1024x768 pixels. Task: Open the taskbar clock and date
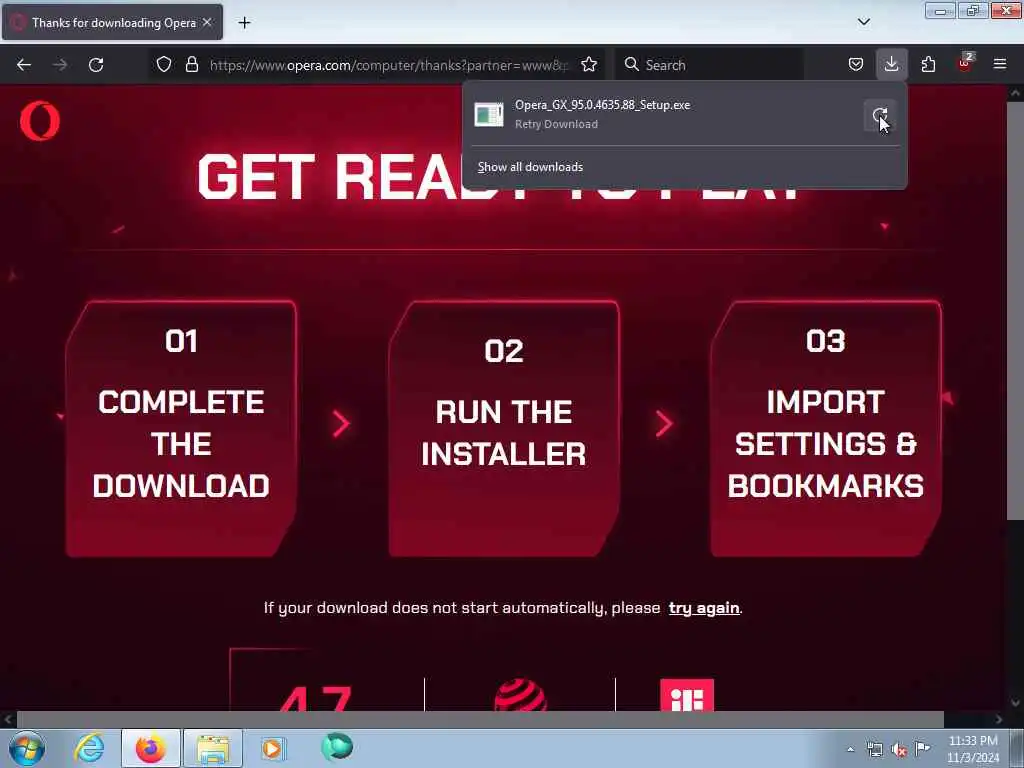(973, 749)
